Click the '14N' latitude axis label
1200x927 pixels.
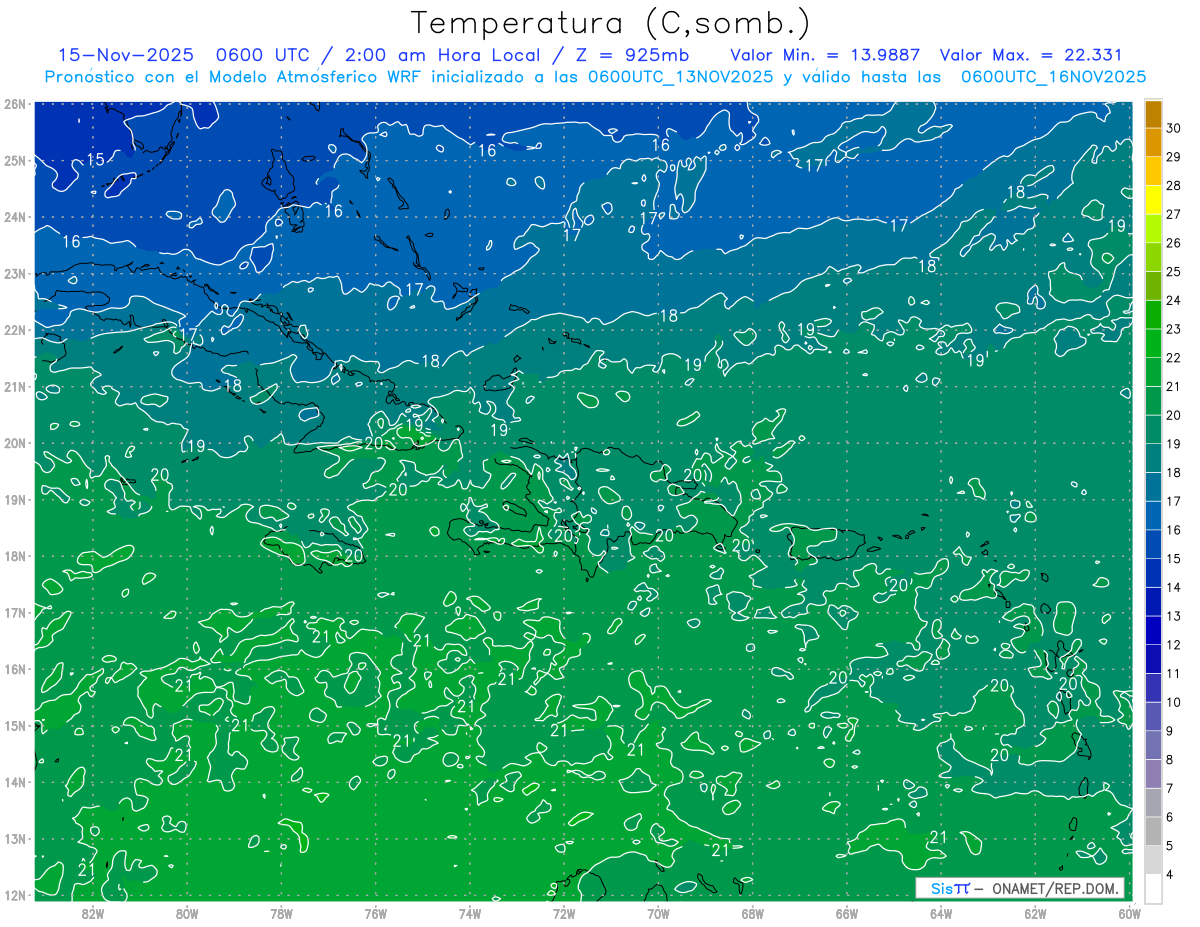[15, 782]
